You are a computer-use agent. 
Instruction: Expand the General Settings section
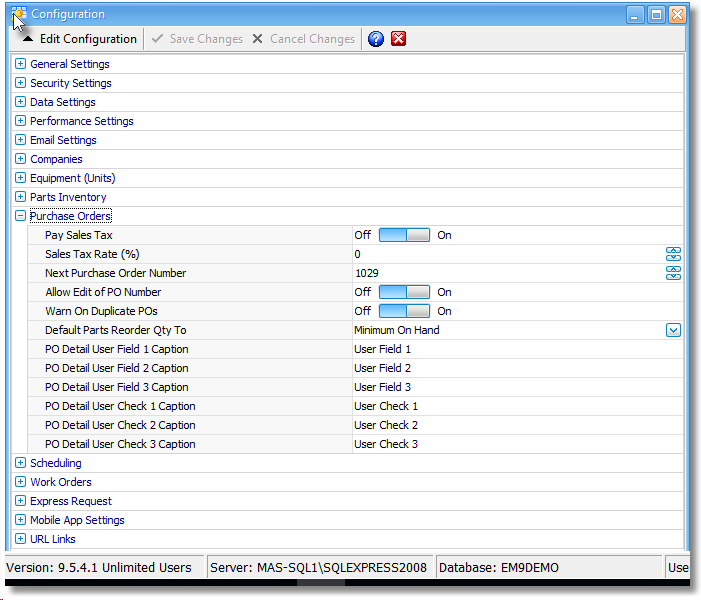[x=20, y=64]
